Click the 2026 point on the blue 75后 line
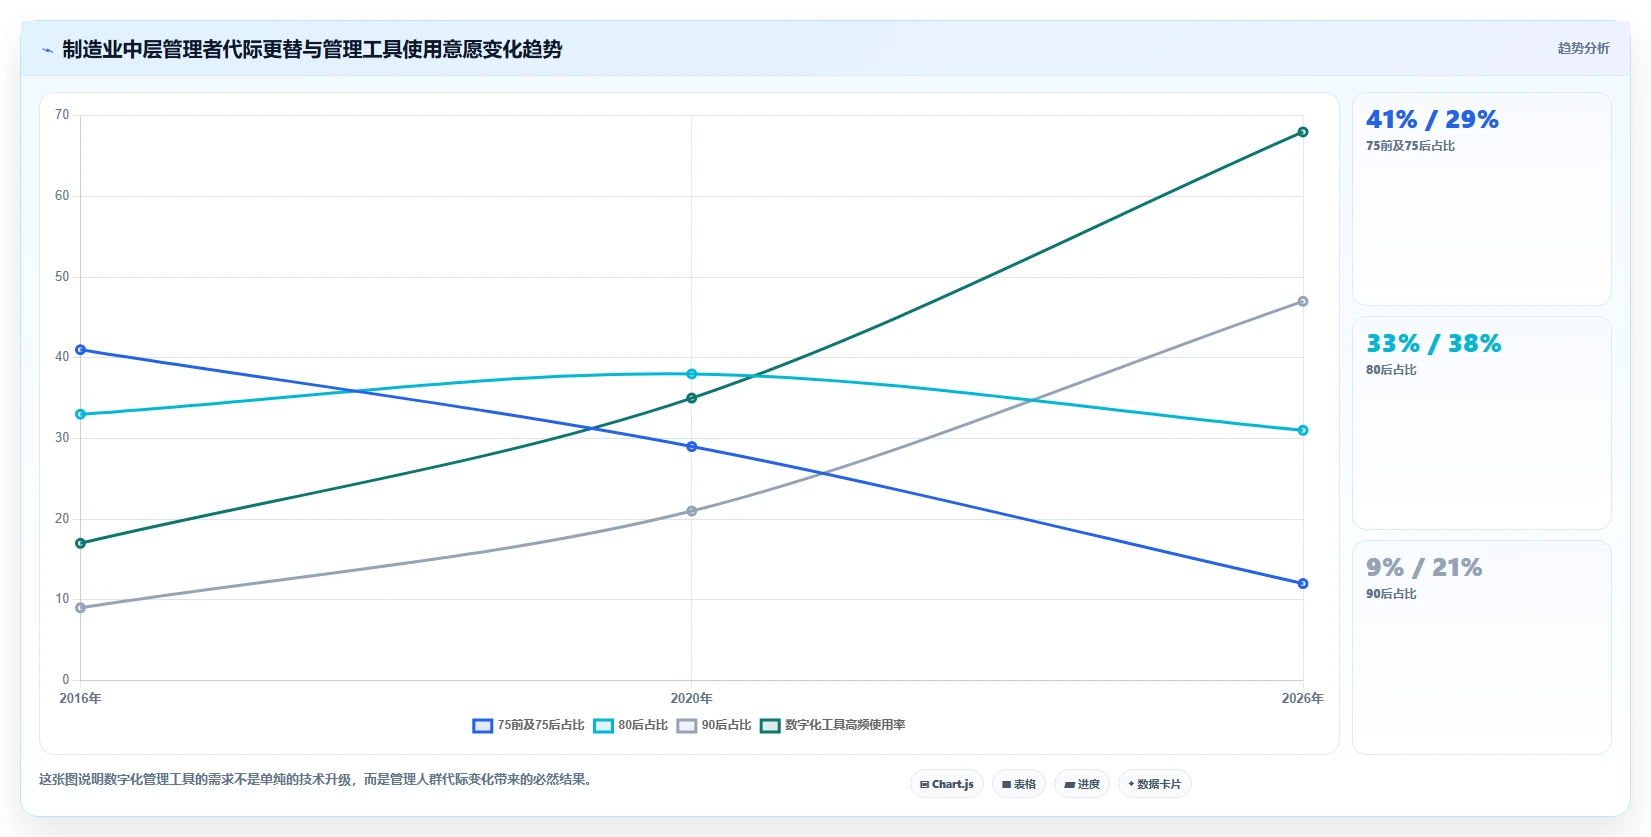1651x837 pixels. [1303, 583]
